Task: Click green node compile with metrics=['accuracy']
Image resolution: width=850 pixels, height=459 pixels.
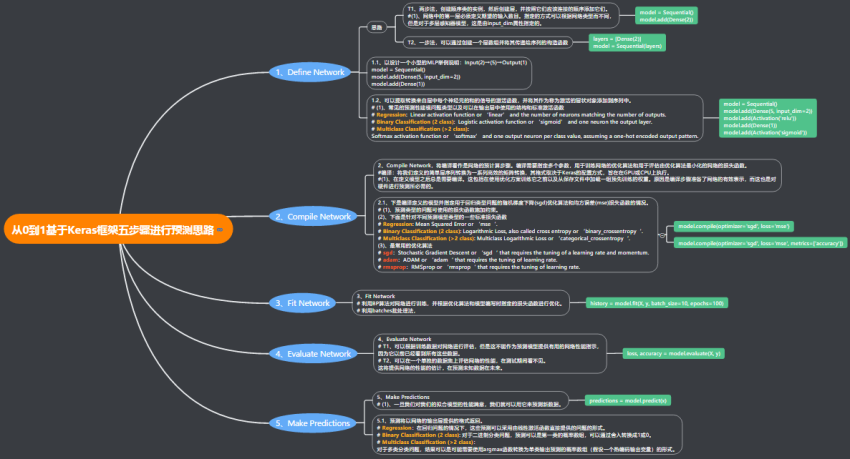Action: [x=760, y=243]
